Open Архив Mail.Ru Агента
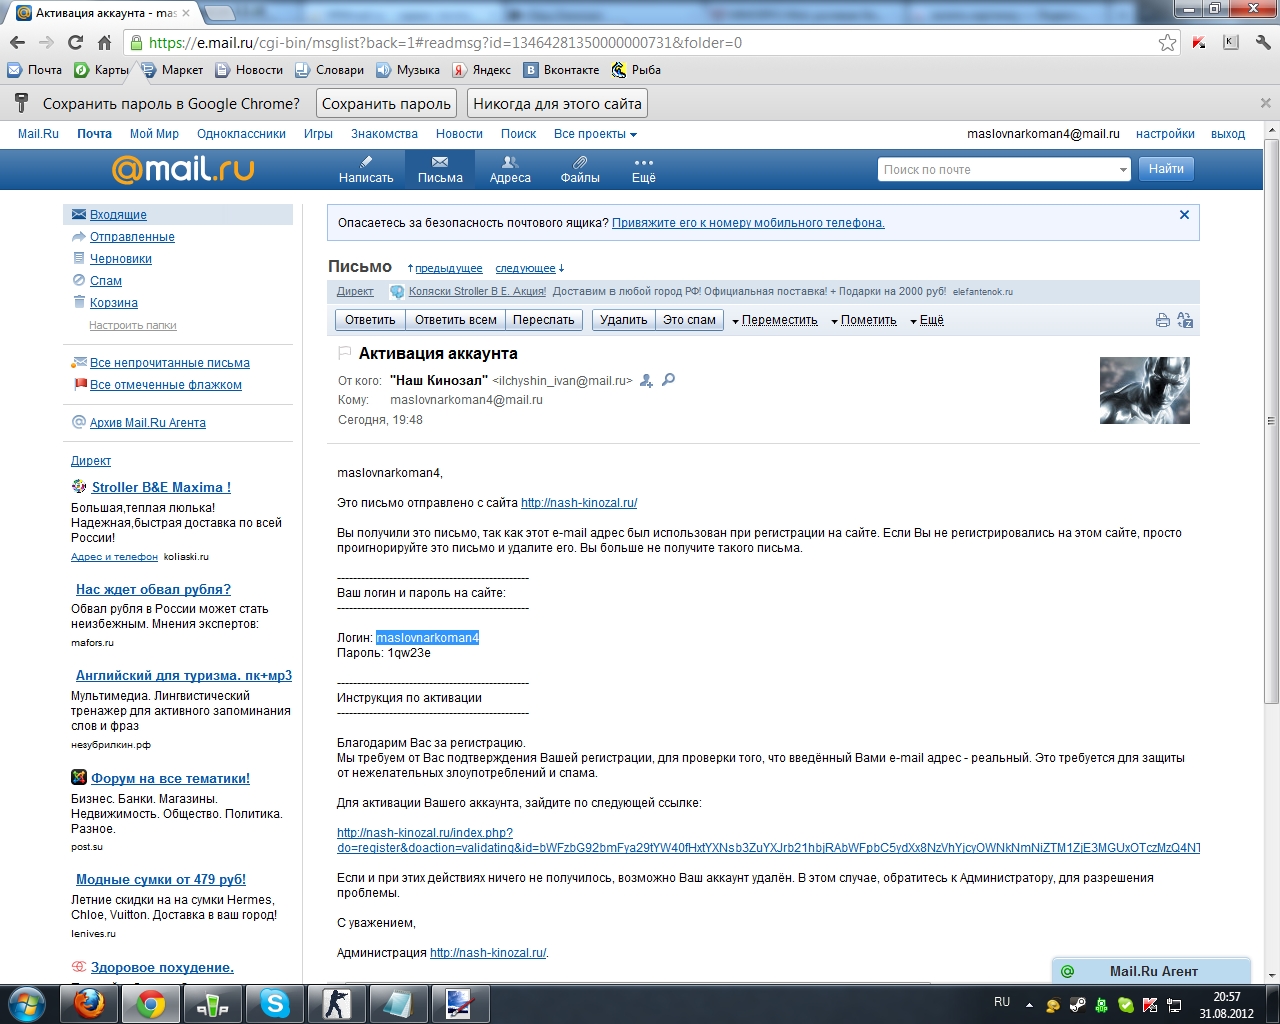Screen dimensions: 1280x1024 point(148,423)
